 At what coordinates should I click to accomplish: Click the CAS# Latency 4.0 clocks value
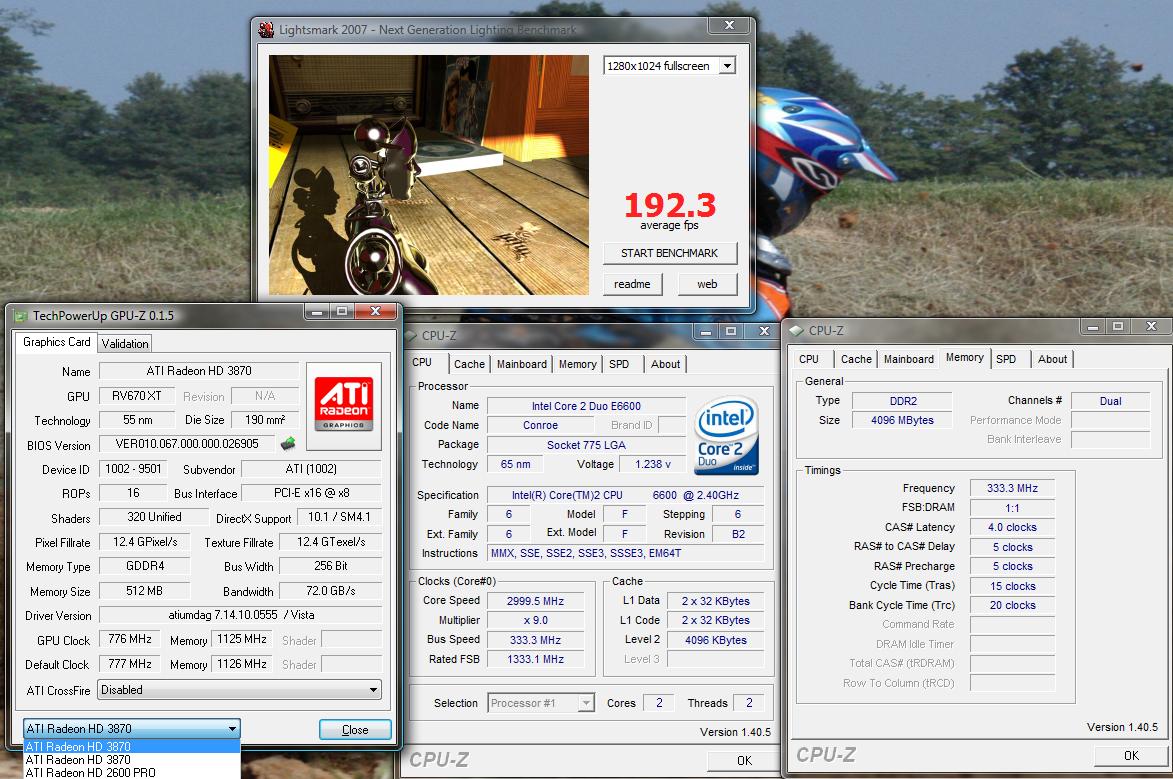pos(1012,528)
